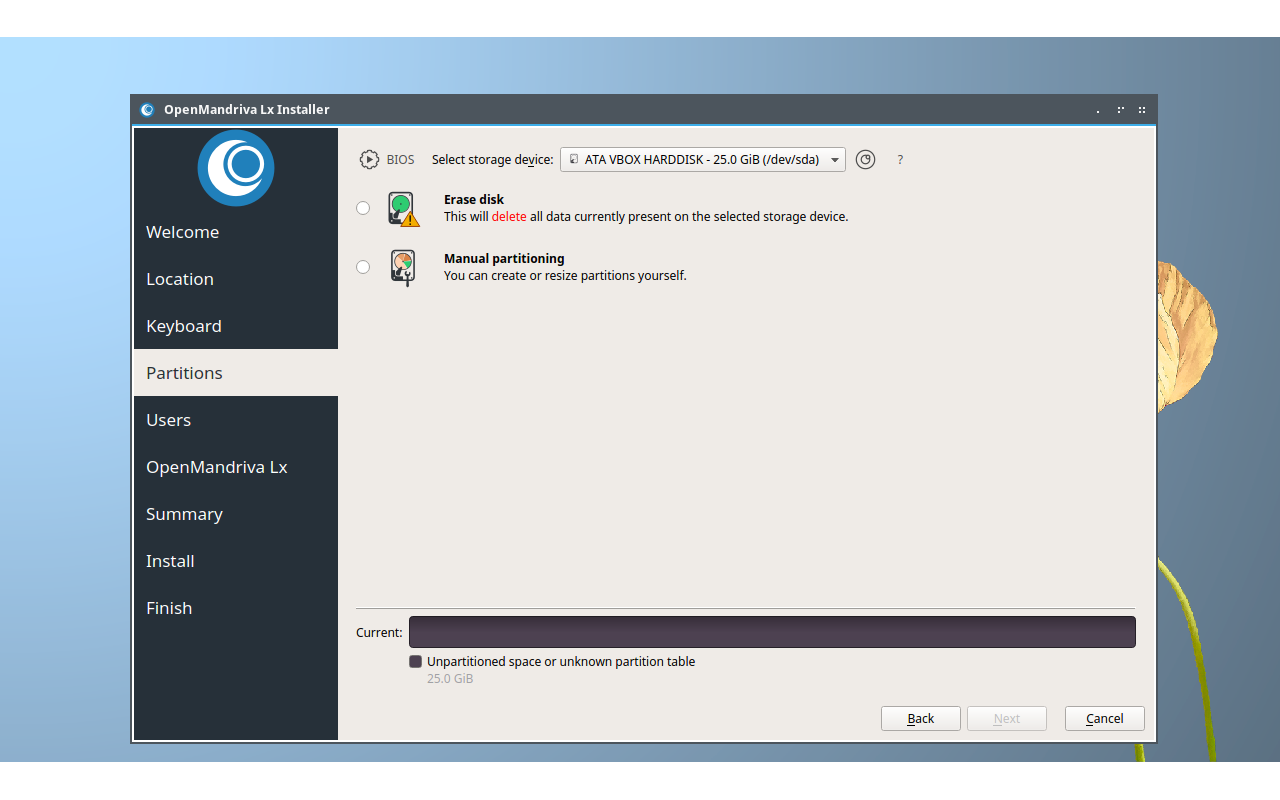
Task: Click the BIOS boot mode icon
Action: [x=369, y=159]
